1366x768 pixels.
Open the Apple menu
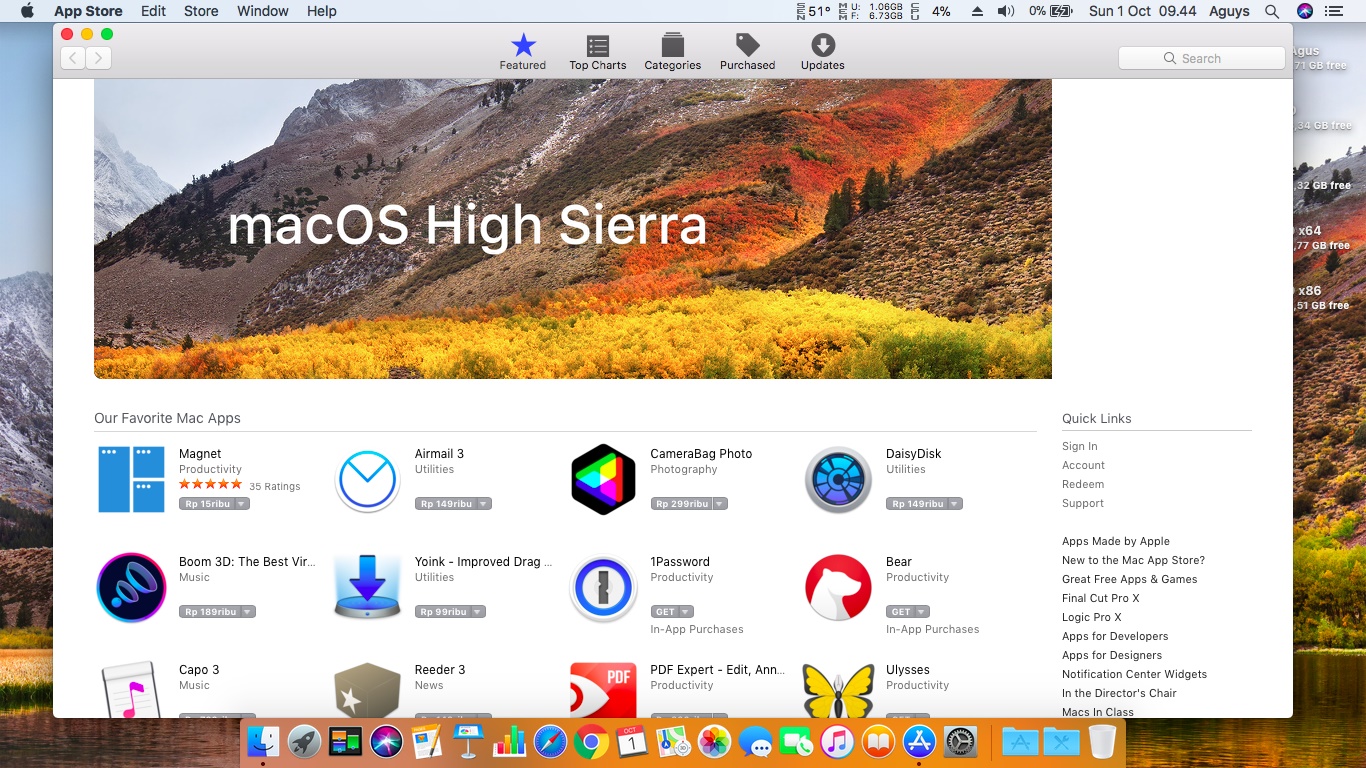coord(27,11)
